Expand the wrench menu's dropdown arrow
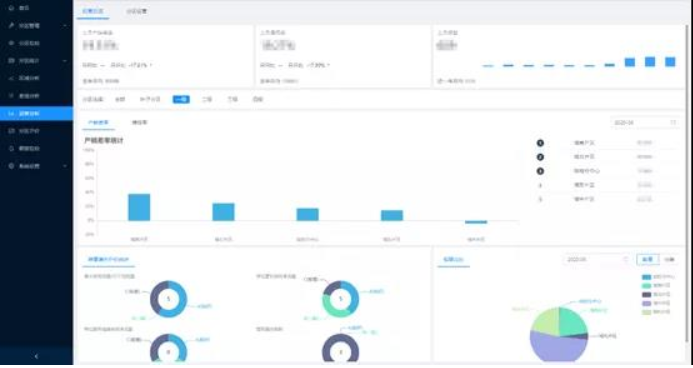693x368 pixels. (x=65, y=26)
